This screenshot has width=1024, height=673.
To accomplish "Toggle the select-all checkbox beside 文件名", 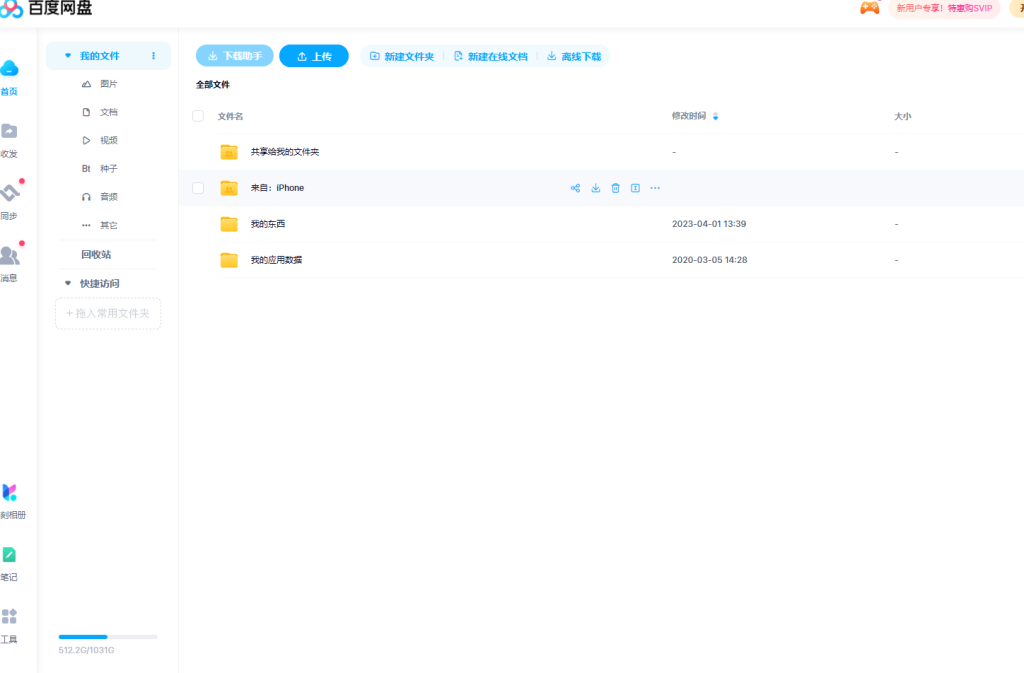I will point(198,116).
